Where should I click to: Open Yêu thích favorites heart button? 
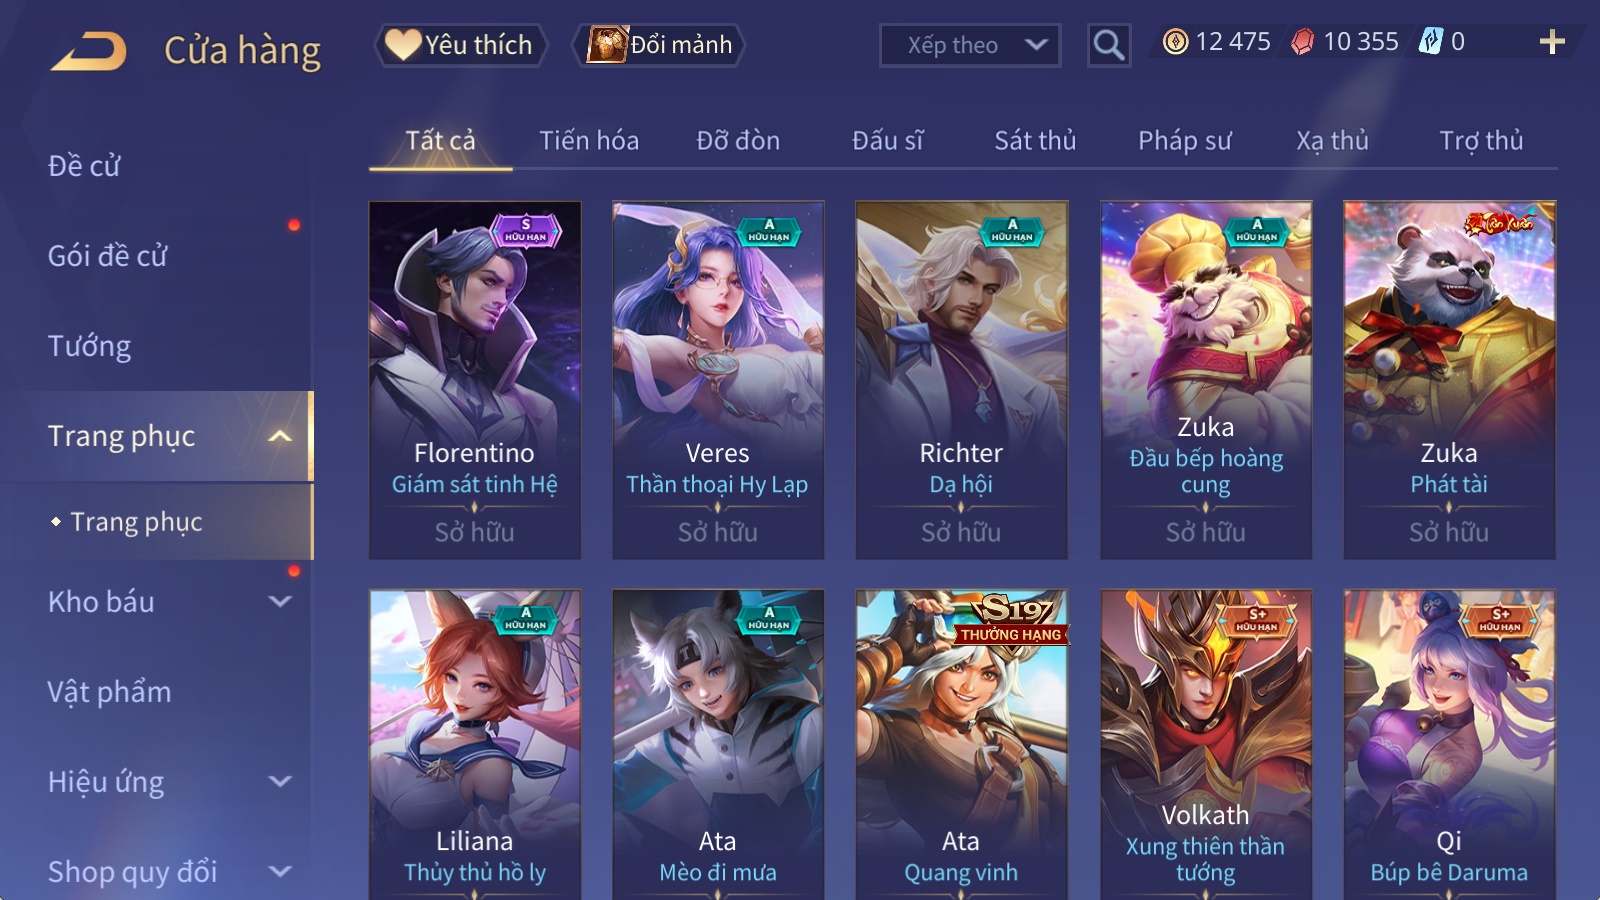coord(461,45)
